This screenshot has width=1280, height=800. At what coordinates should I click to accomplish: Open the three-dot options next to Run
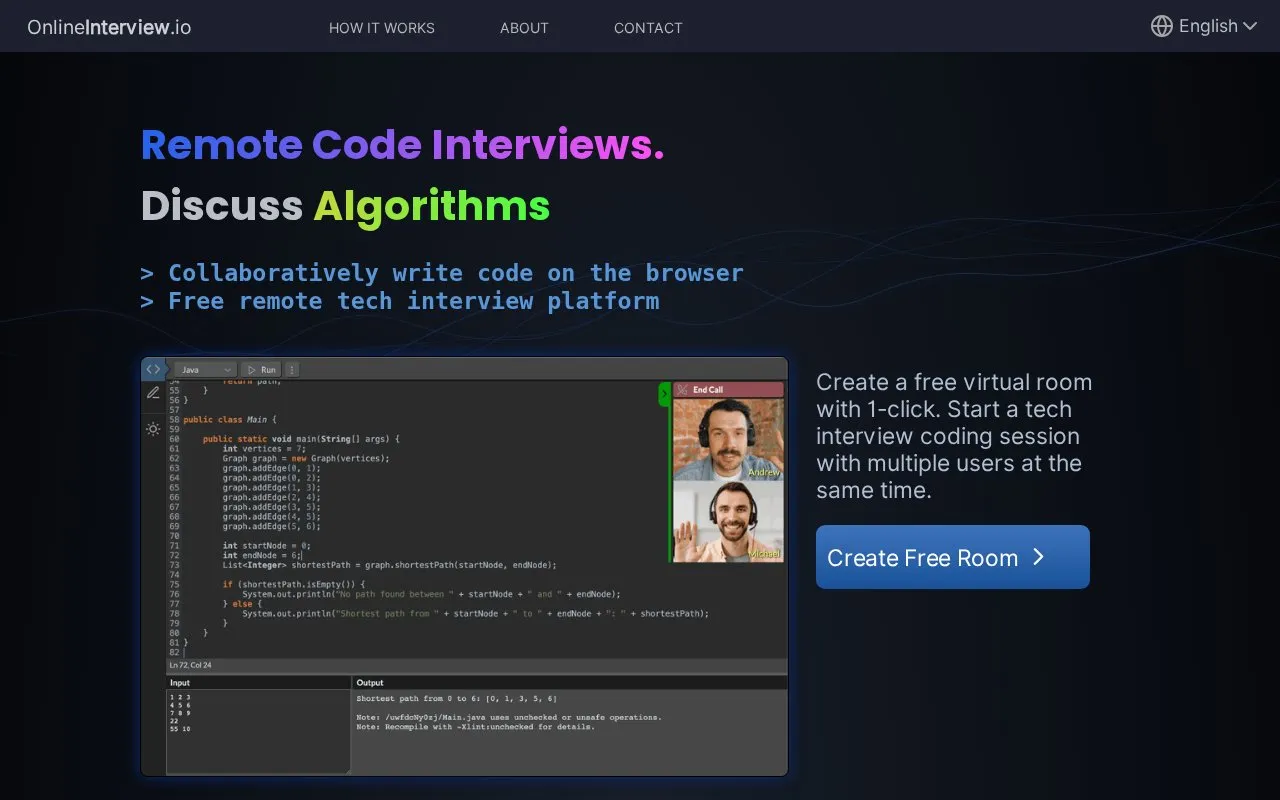pos(291,369)
